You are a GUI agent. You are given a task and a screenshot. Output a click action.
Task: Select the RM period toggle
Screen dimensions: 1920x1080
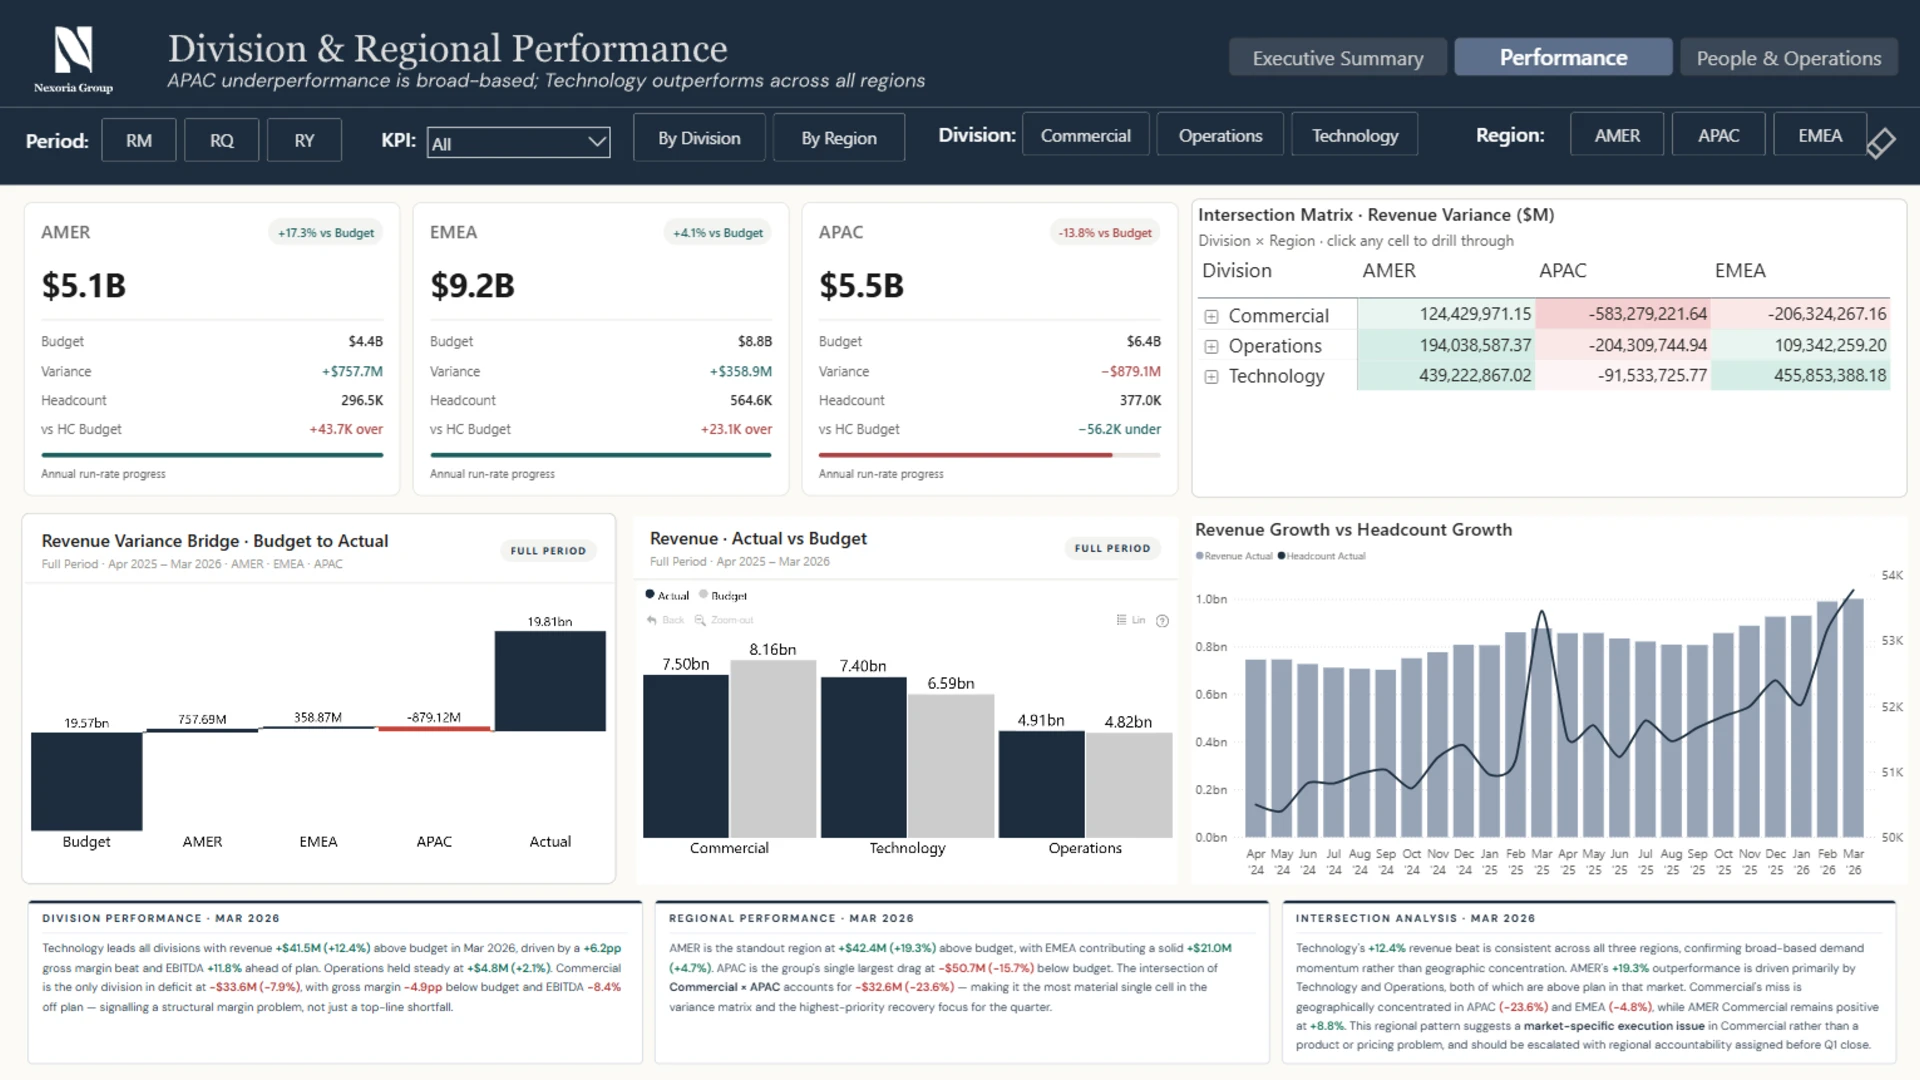tap(139, 140)
